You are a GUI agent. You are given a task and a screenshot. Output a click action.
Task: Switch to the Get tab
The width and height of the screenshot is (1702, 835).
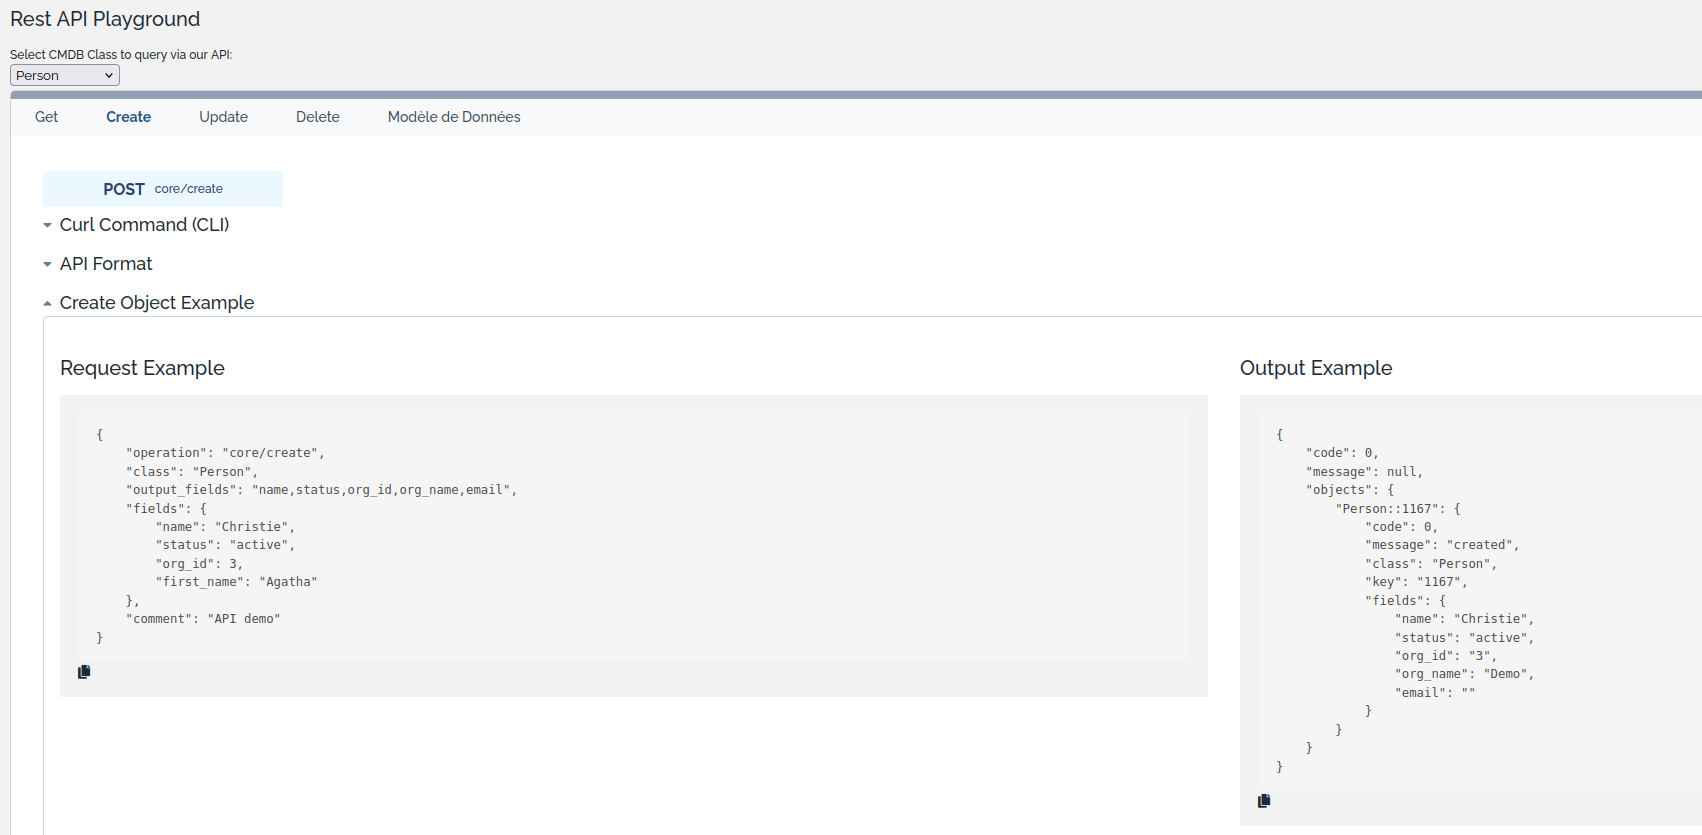pyautogui.click(x=46, y=117)
